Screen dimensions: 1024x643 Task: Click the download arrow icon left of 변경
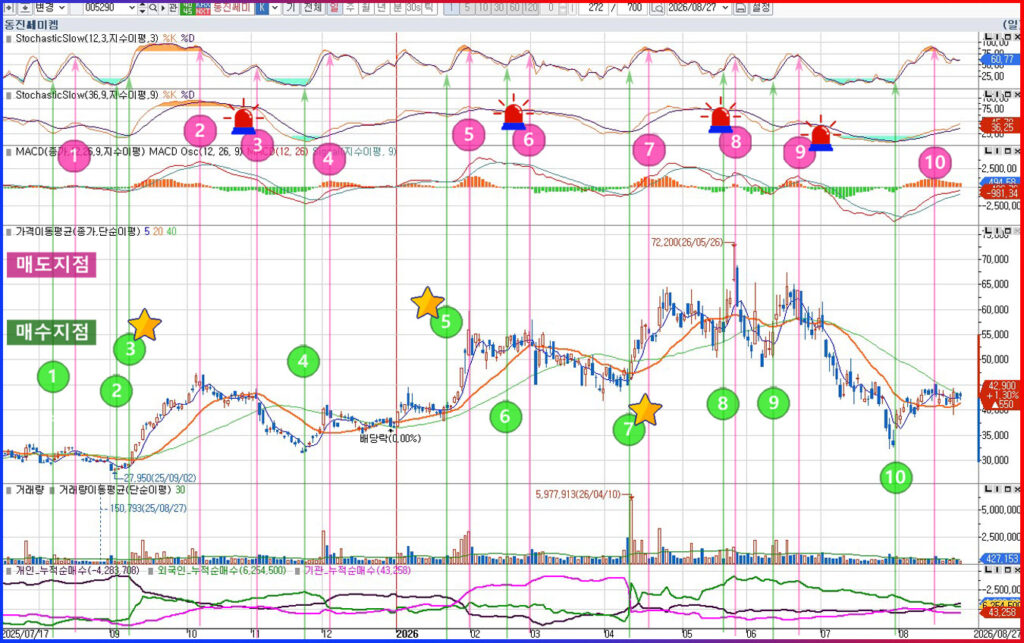tap(24, 8)
